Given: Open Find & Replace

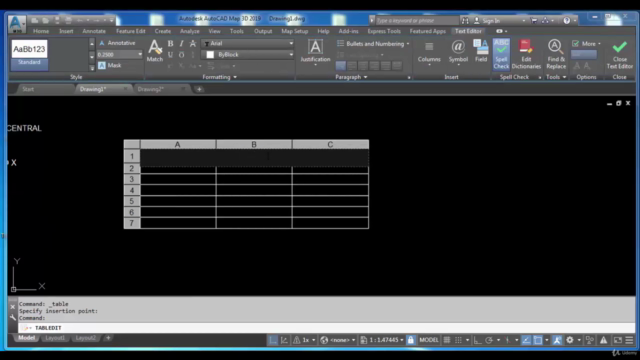Looking at the screenshot, I should pyautogui.click(x=556, y=54).
